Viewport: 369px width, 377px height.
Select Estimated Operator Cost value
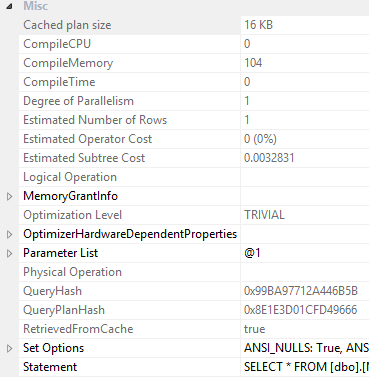(305, 139)
